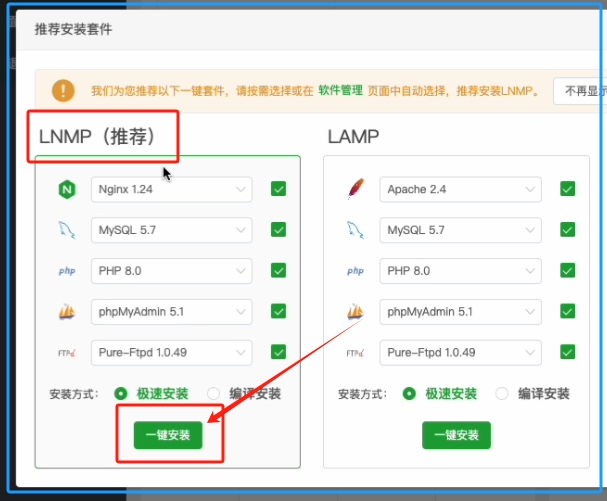Click the Nginx logo icon in LNMP
Viewport: 607px width, 501px height.
[x=67, y=190]
